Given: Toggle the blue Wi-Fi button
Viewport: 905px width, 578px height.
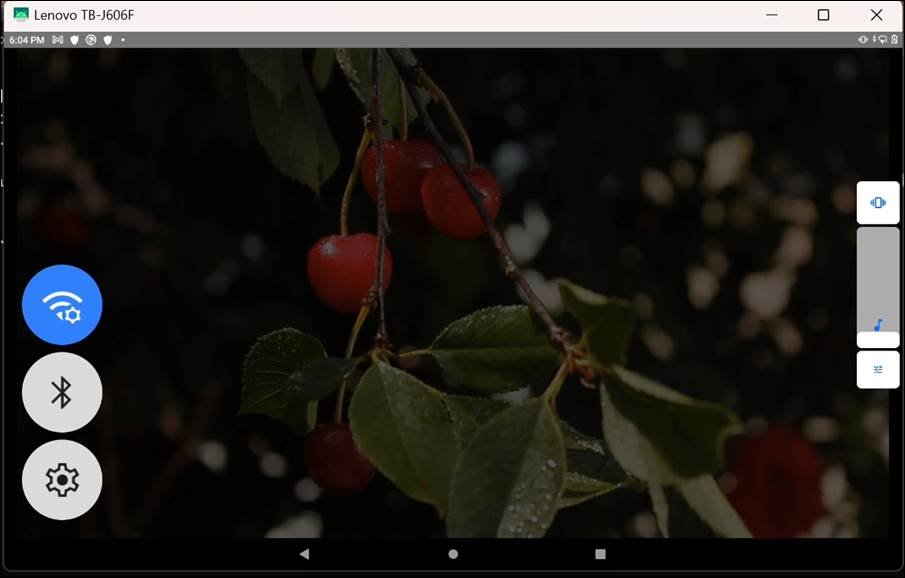Looking at the screenshot, I should click(x=62, y=305).
